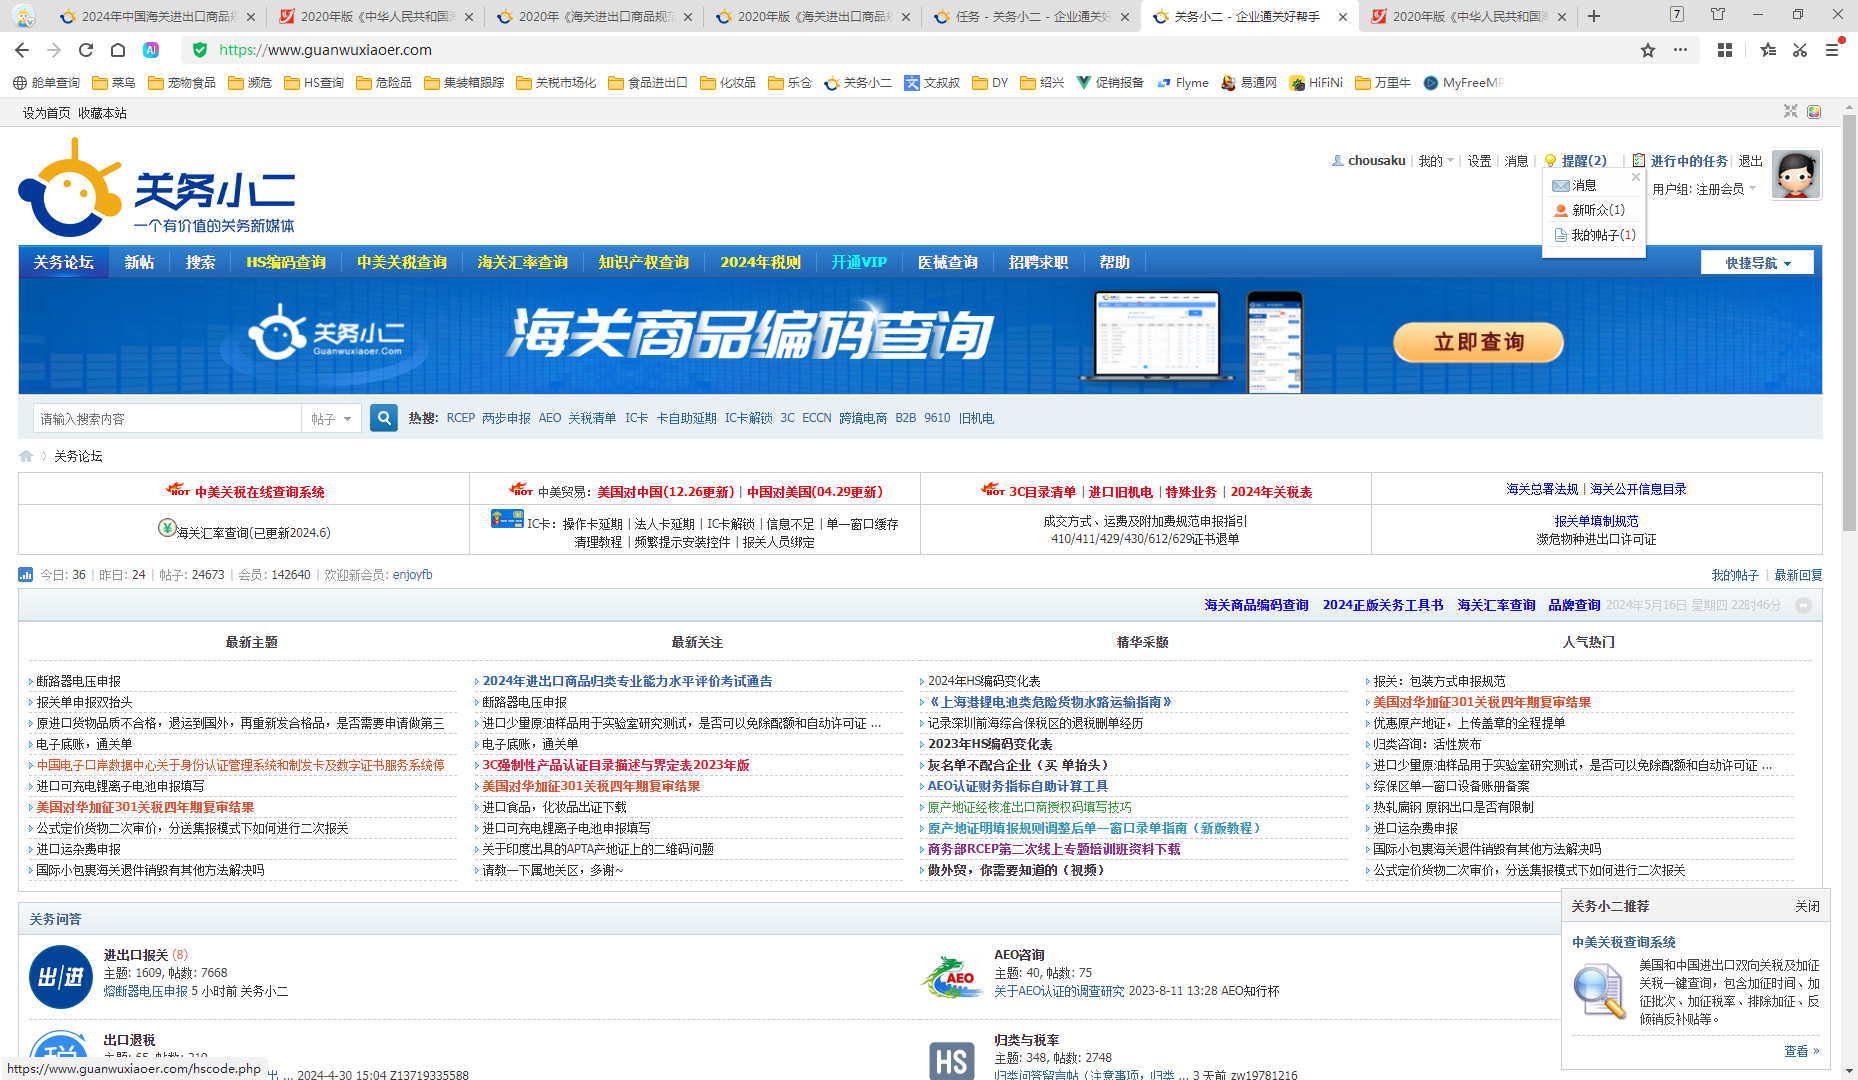
Task: Open the 化妆品 bookmark folder
Action: click(728, 83)
